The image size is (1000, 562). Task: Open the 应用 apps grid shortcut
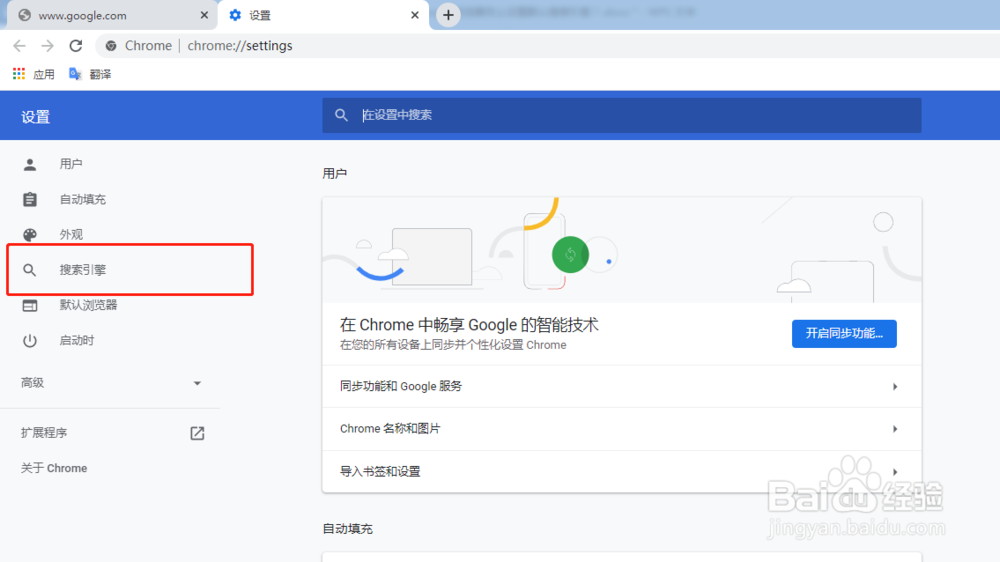point(34,75)
